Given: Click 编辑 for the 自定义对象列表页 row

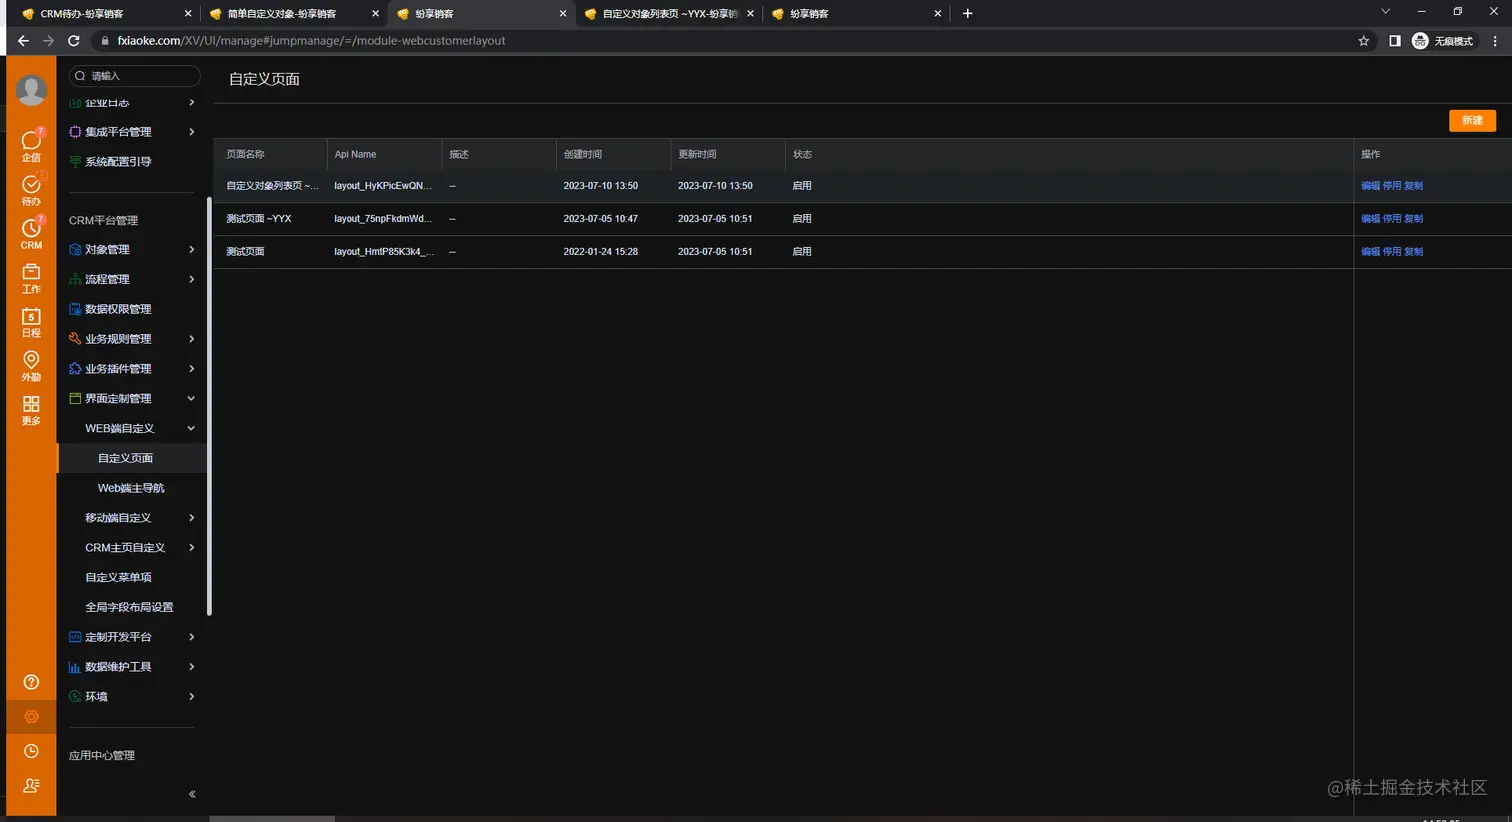Looking at the screenshot, I should point(1370,186).
